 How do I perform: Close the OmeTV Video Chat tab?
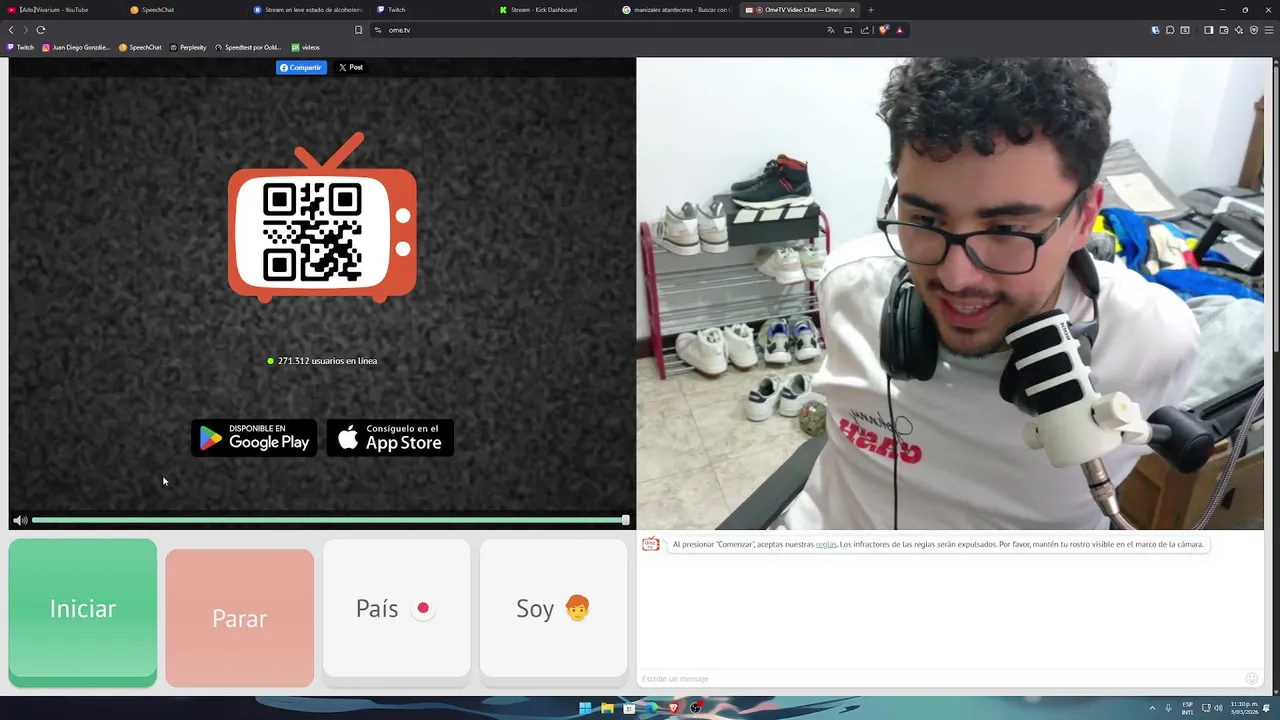(852, 10)
